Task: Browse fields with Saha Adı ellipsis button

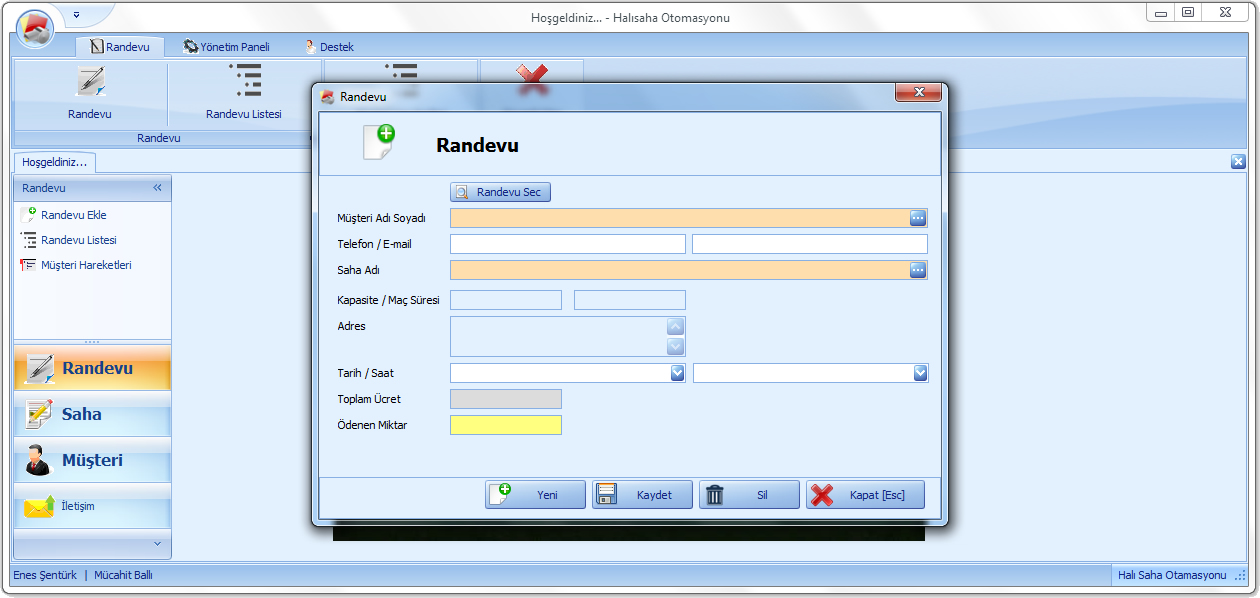Action: (917, 270)
